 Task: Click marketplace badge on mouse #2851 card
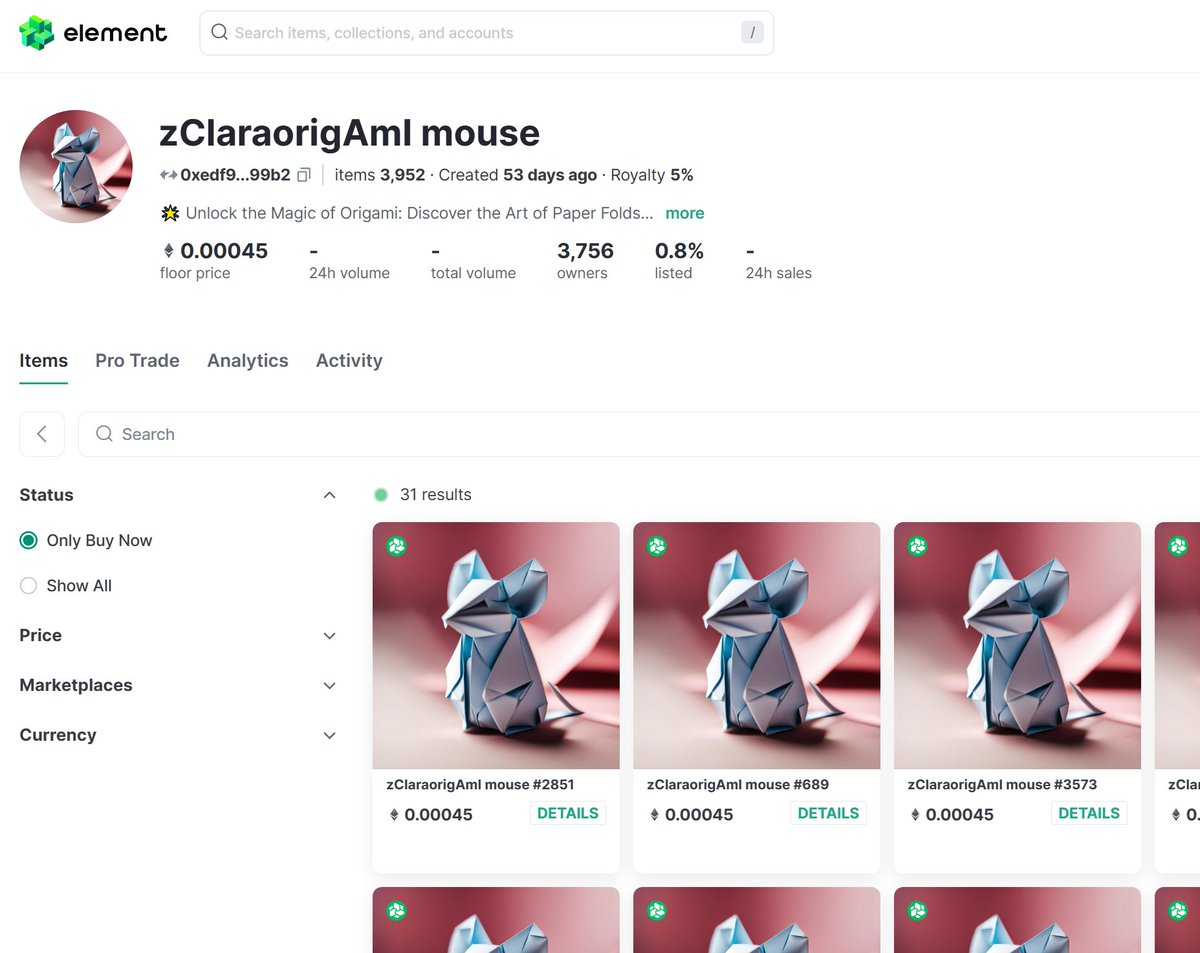point(397,546)
